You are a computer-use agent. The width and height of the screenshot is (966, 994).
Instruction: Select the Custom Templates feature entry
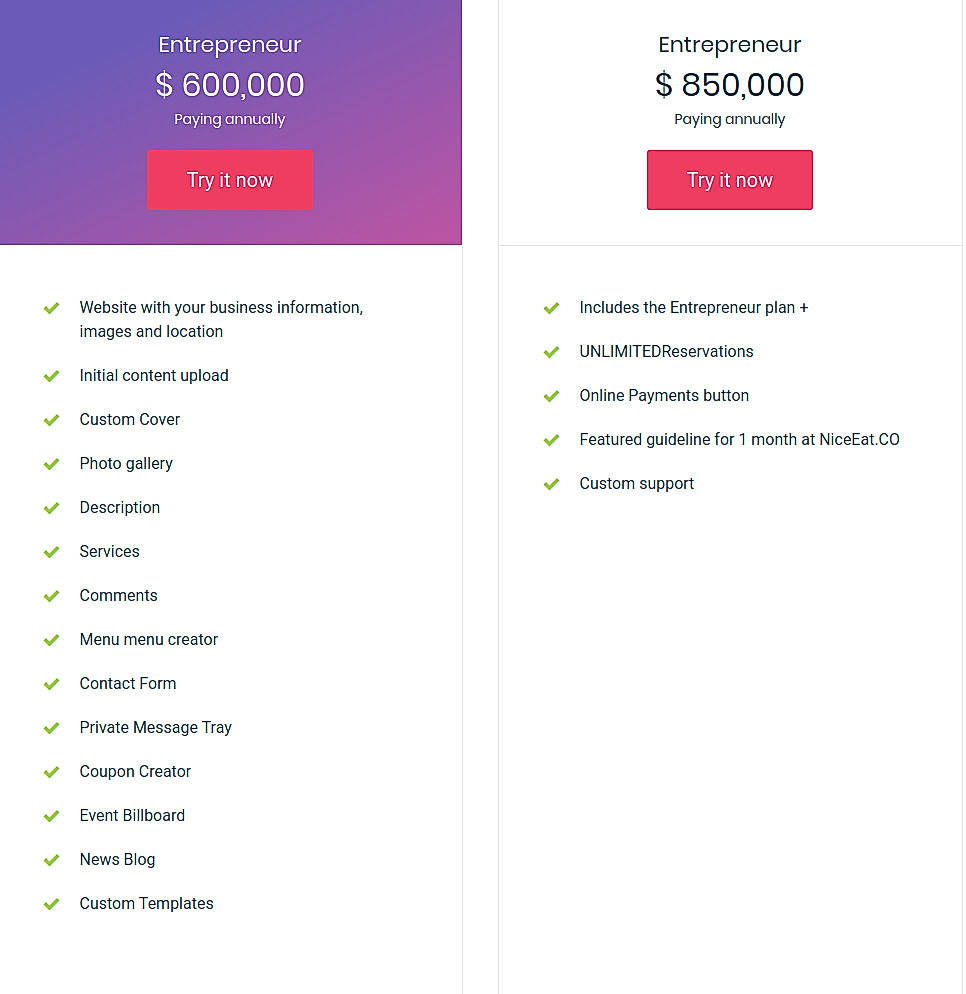146,904
